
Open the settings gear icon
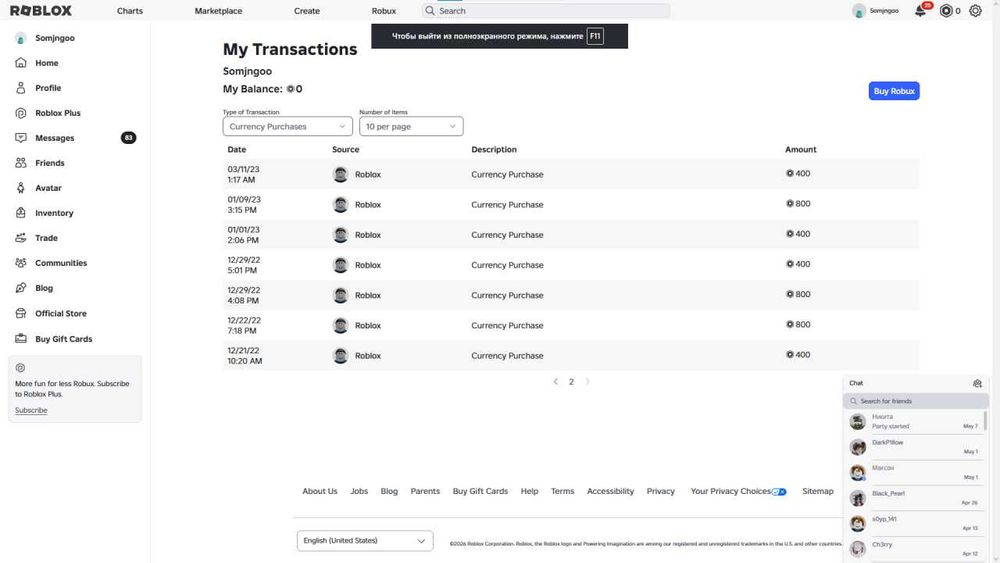pyautogui.click(x=975, y=11)
